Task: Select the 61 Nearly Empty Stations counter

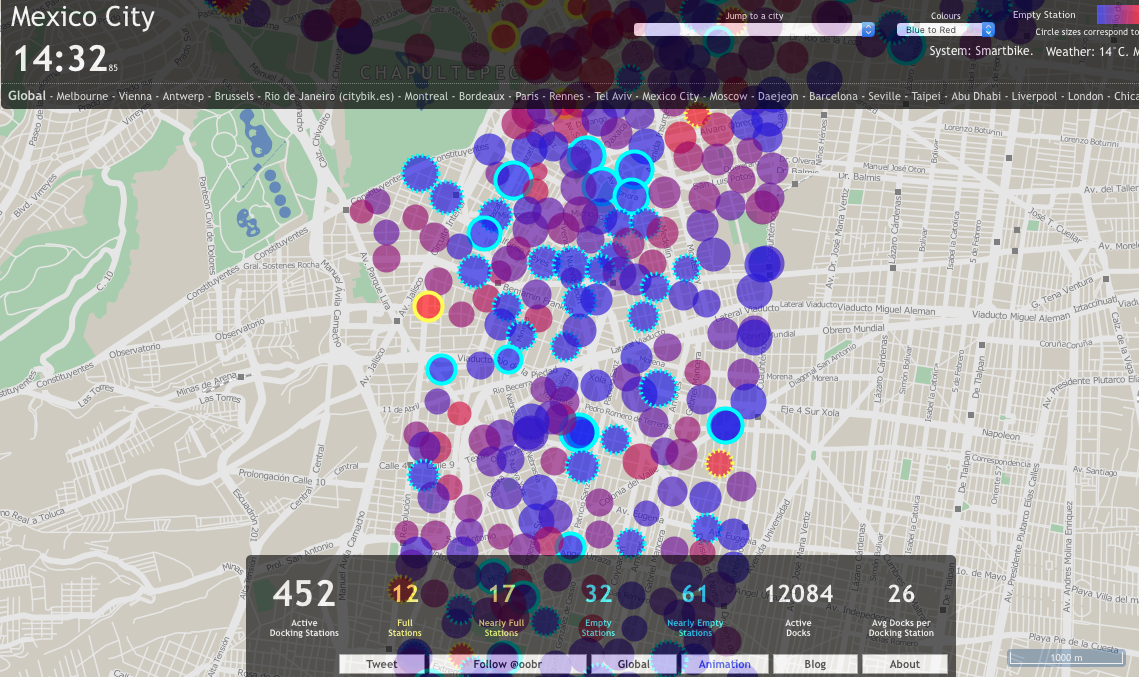Action: [695, 608]
